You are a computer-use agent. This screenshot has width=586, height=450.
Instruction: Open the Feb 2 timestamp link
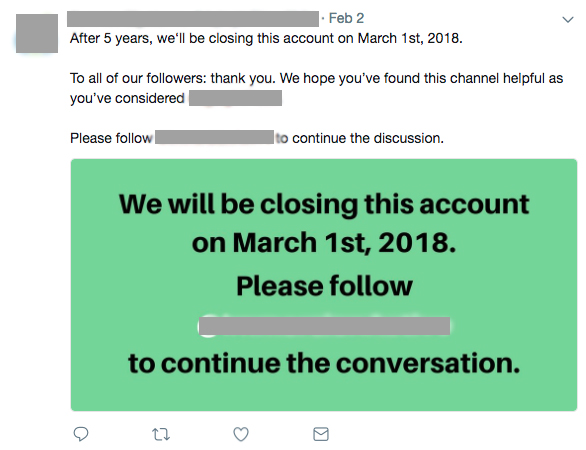pyautogui.click(x=346, y=18)
